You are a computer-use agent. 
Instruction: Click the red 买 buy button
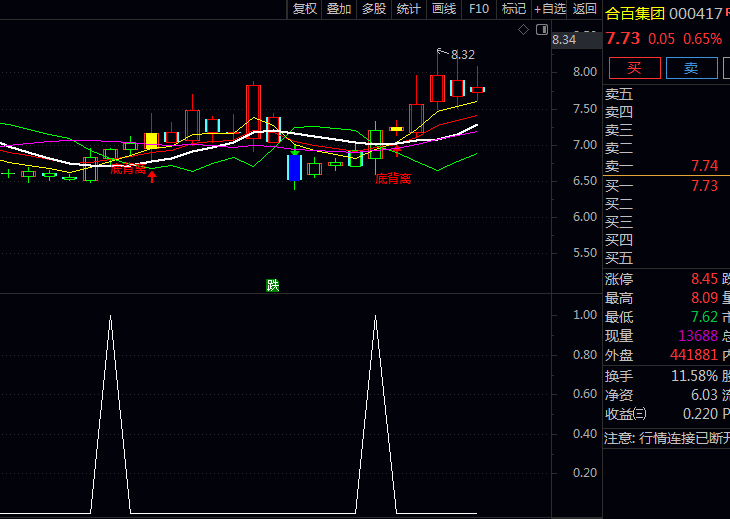click(634, 68)
